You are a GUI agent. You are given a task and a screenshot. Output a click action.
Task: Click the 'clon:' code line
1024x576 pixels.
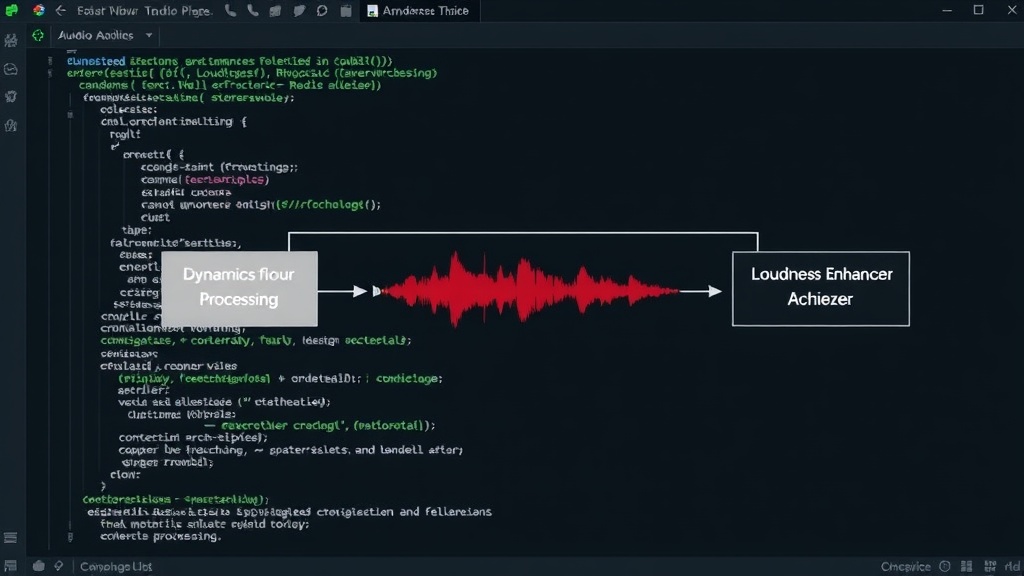125,474
